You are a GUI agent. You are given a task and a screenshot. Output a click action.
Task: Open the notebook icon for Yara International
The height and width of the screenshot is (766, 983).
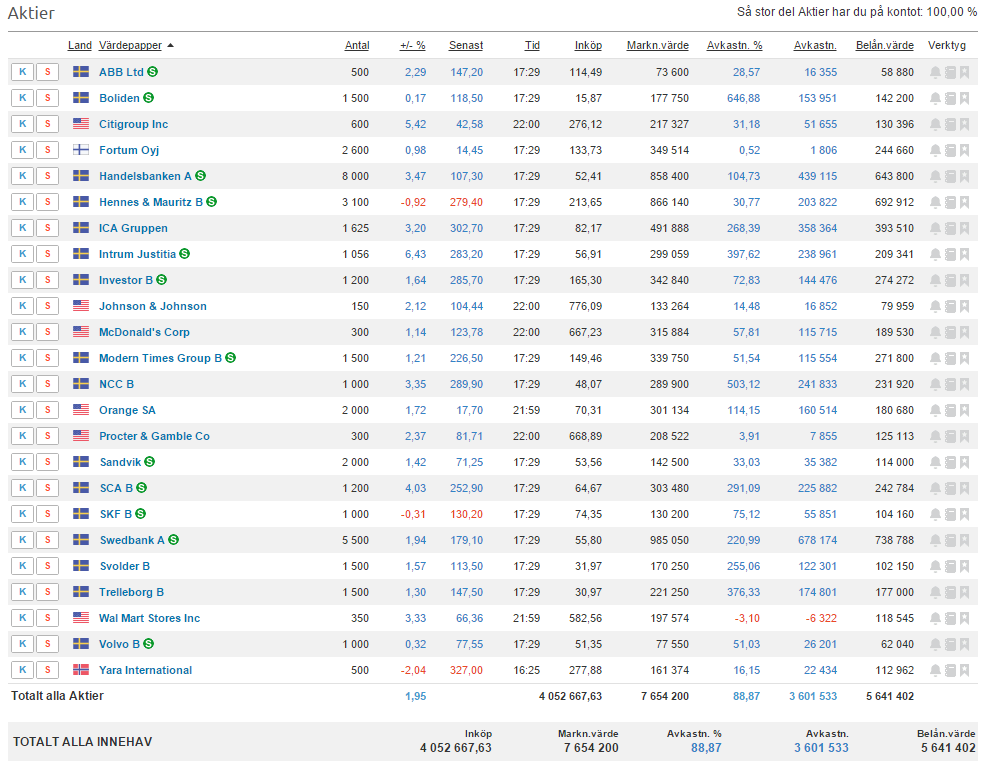click(950, 671)
